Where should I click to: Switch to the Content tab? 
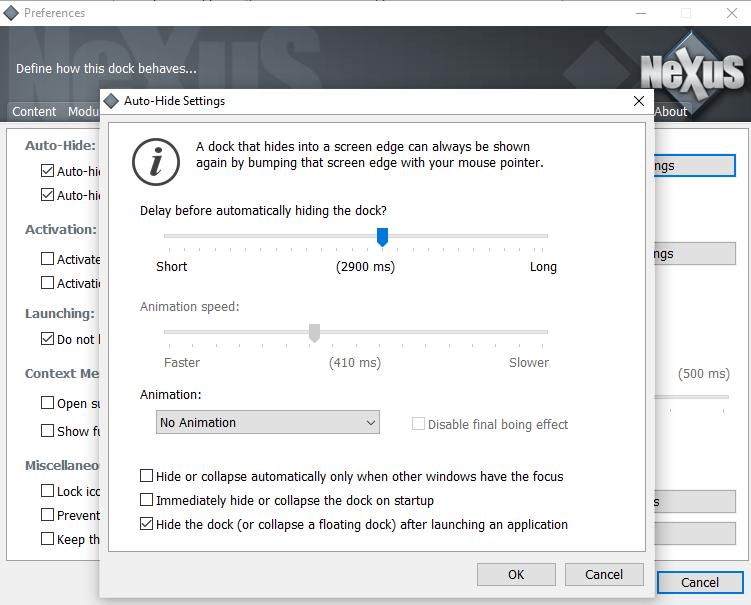[x=34, y=112]
